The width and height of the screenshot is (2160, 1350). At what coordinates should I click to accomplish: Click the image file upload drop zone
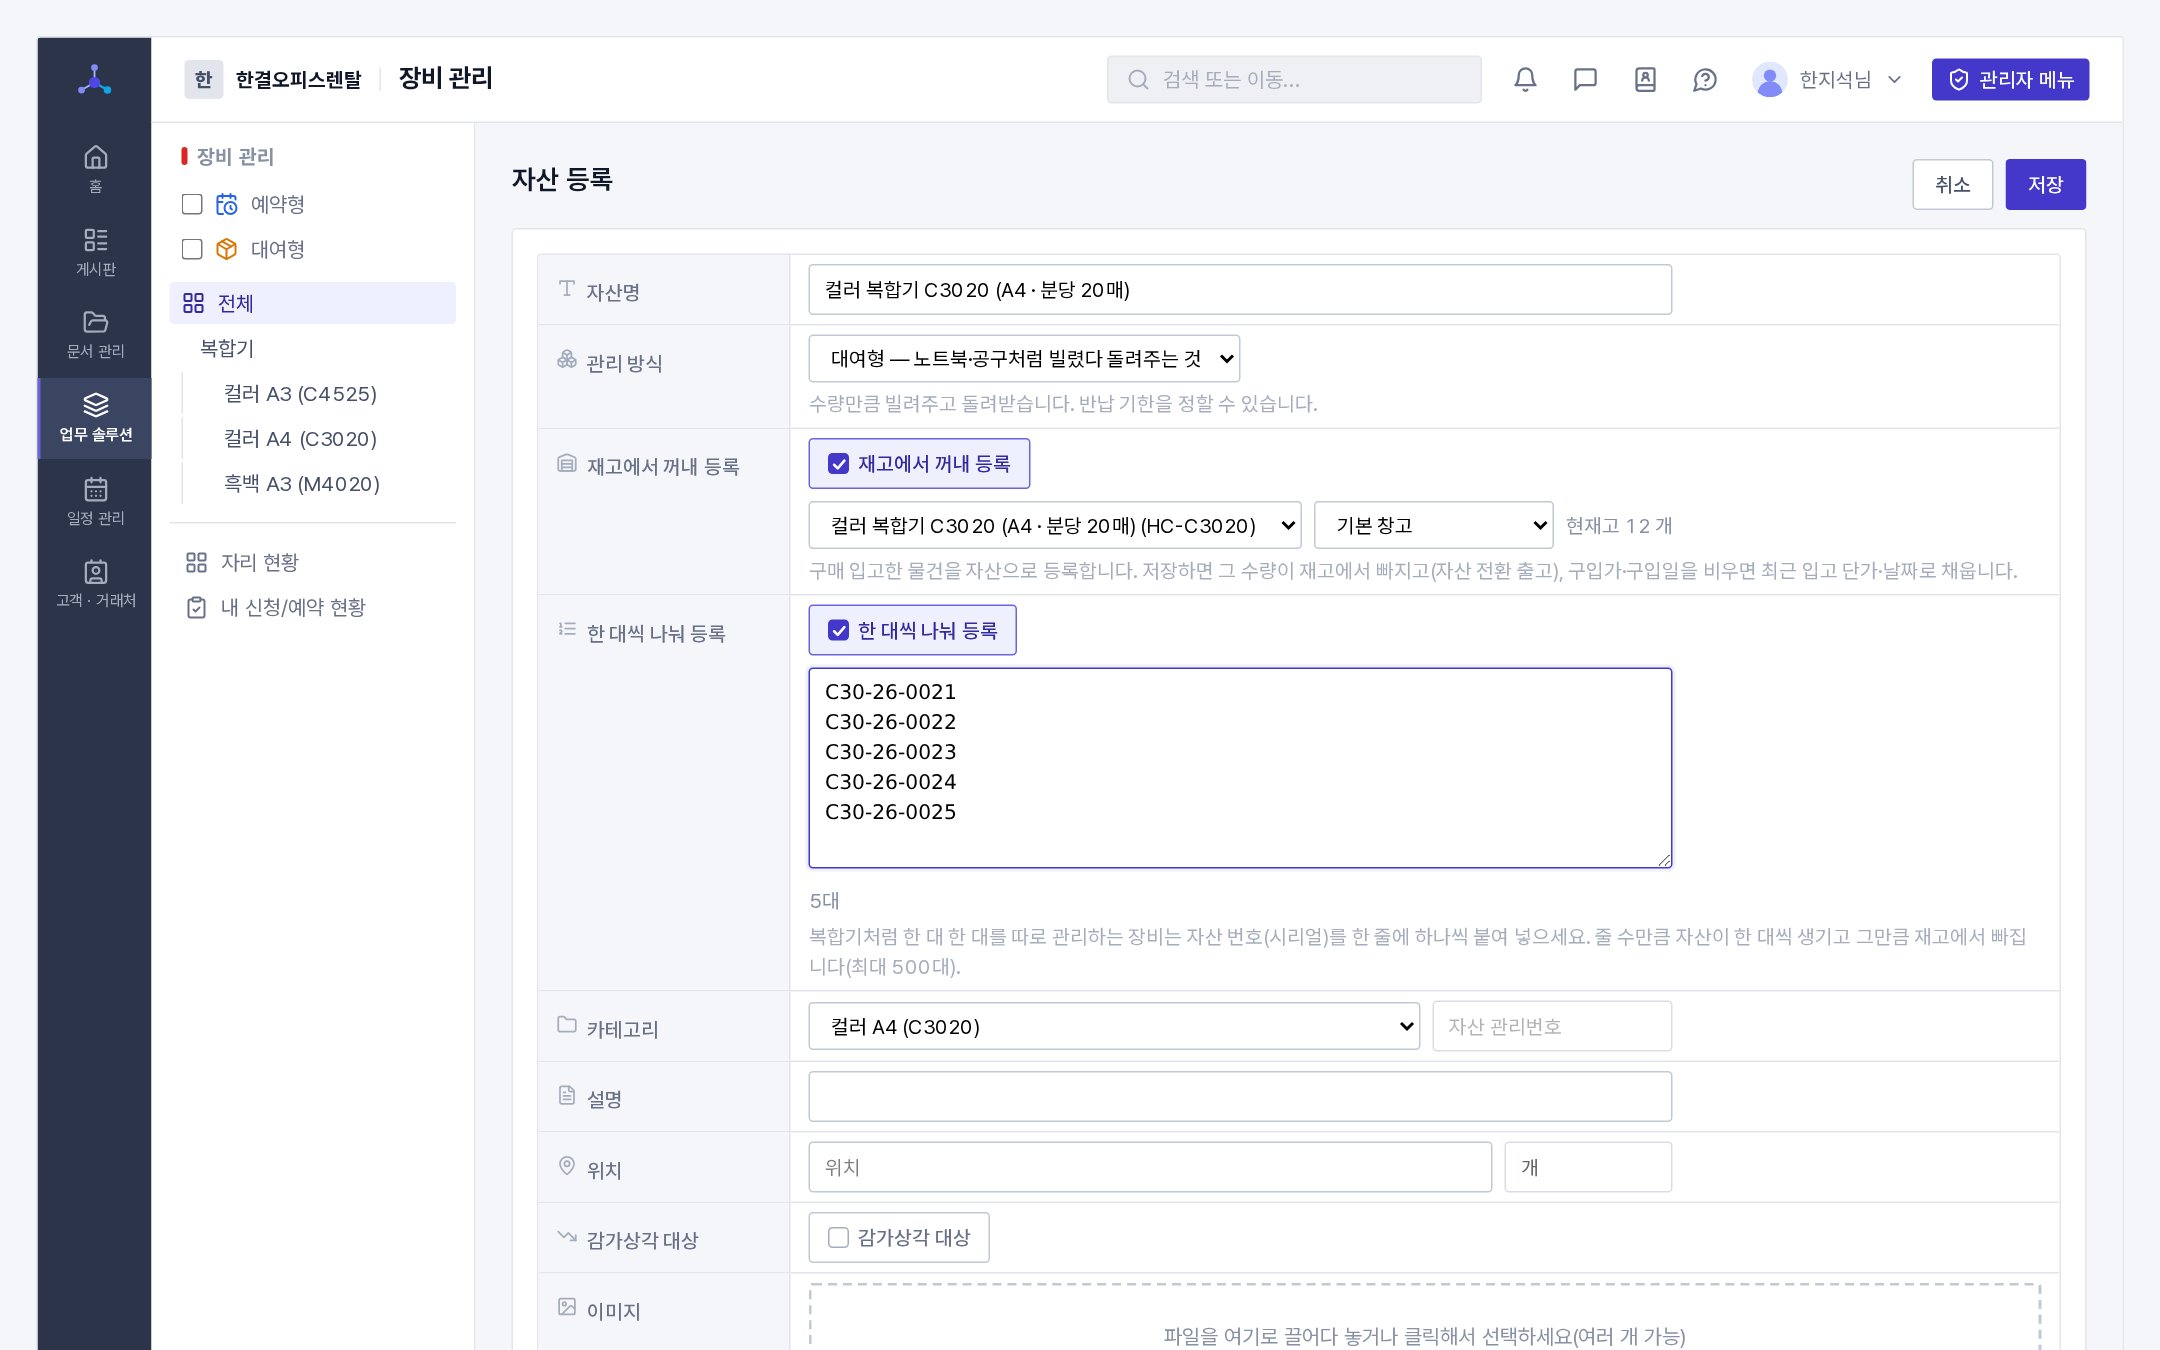(x=1425, y=1317)
